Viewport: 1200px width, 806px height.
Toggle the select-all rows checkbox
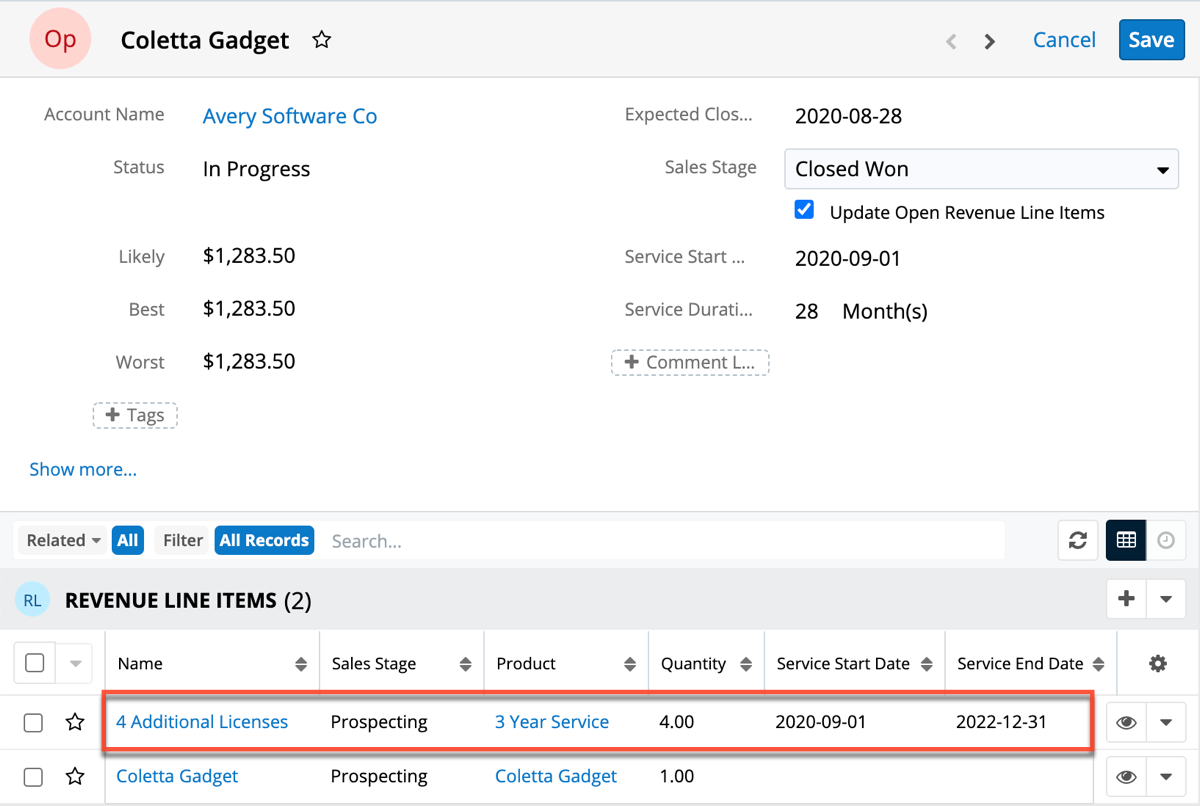pos(34,663)
